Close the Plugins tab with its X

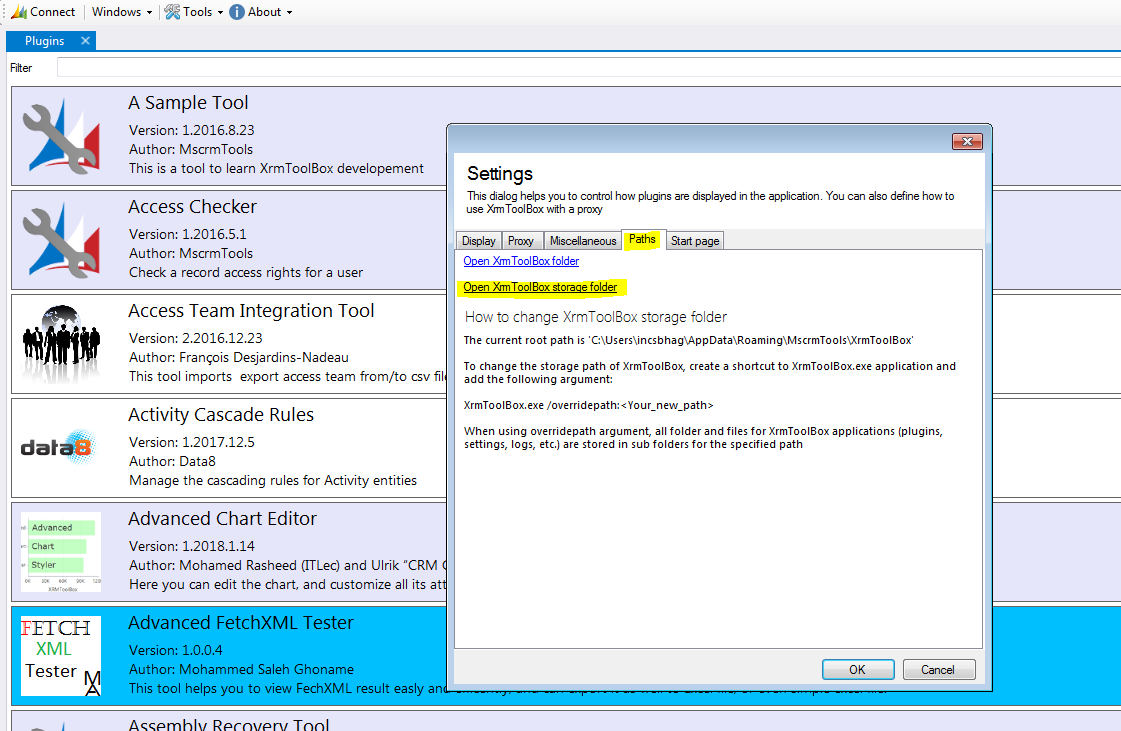pos(85,41)
